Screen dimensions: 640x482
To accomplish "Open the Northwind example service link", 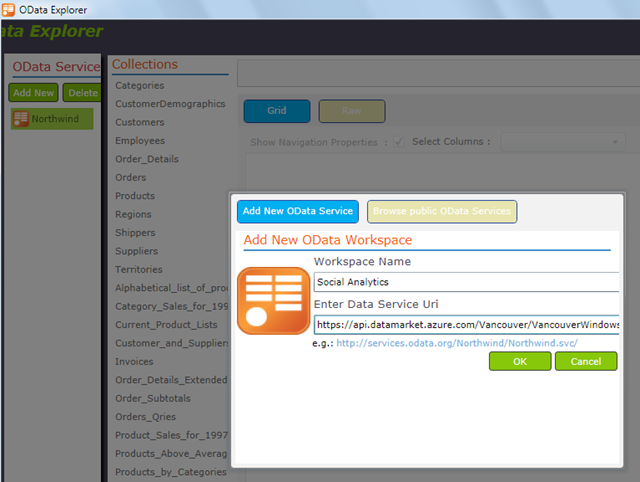I will click(457, 343).
